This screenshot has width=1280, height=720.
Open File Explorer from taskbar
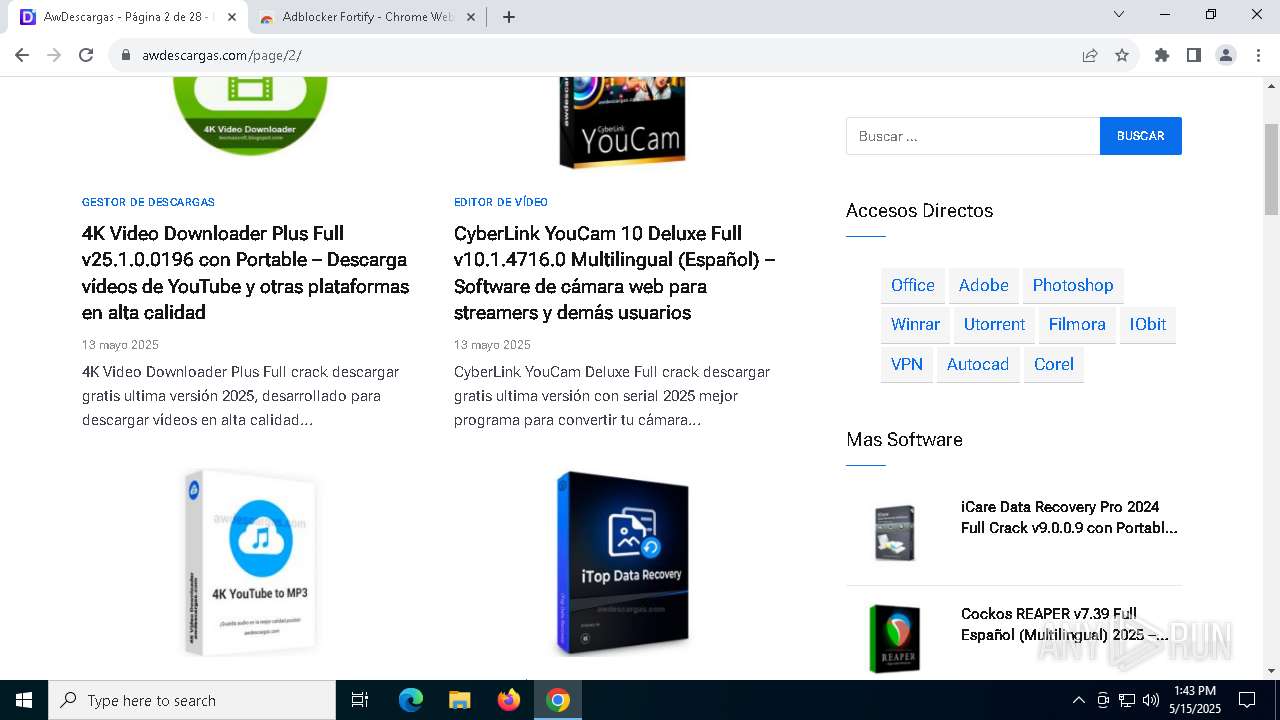(459, 700)
